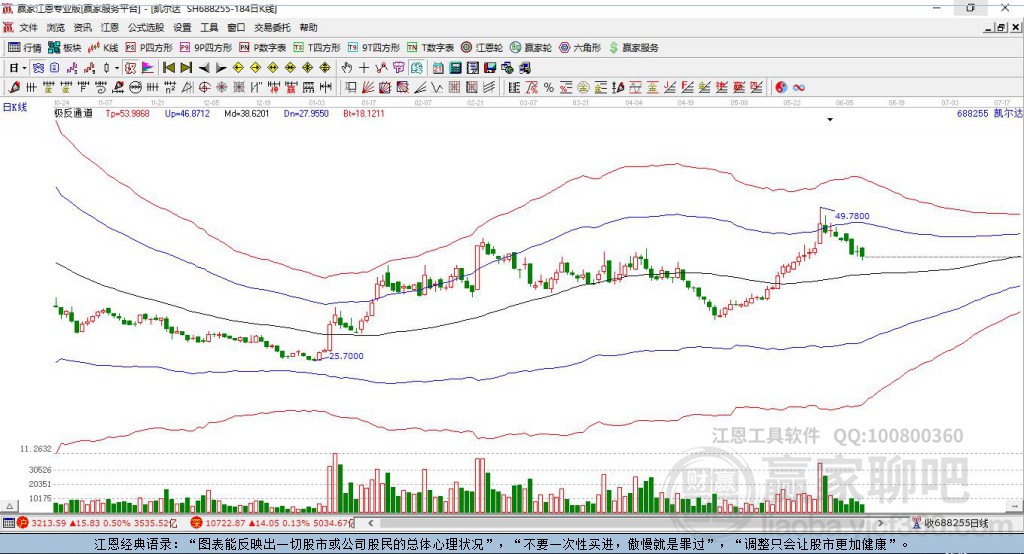The height and width of the screenshot is (554, 1024).
Task: Click the horizontal scrollbar right arrow
Action: (880, 523)
